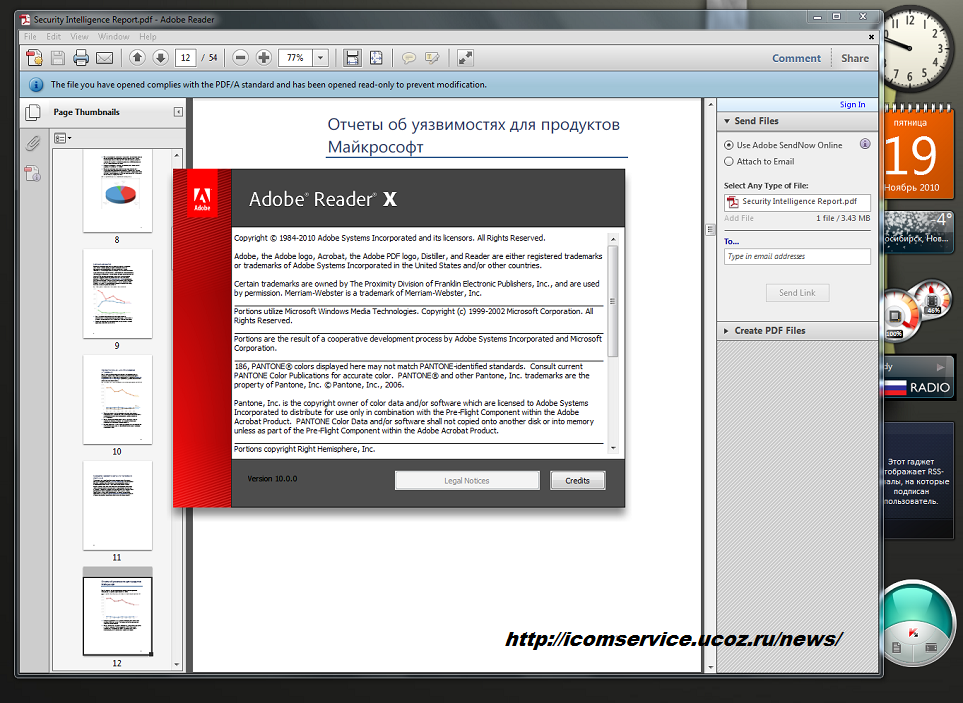Click the fit one full page icon
The image size is (963, 703).
click(376, 58)
